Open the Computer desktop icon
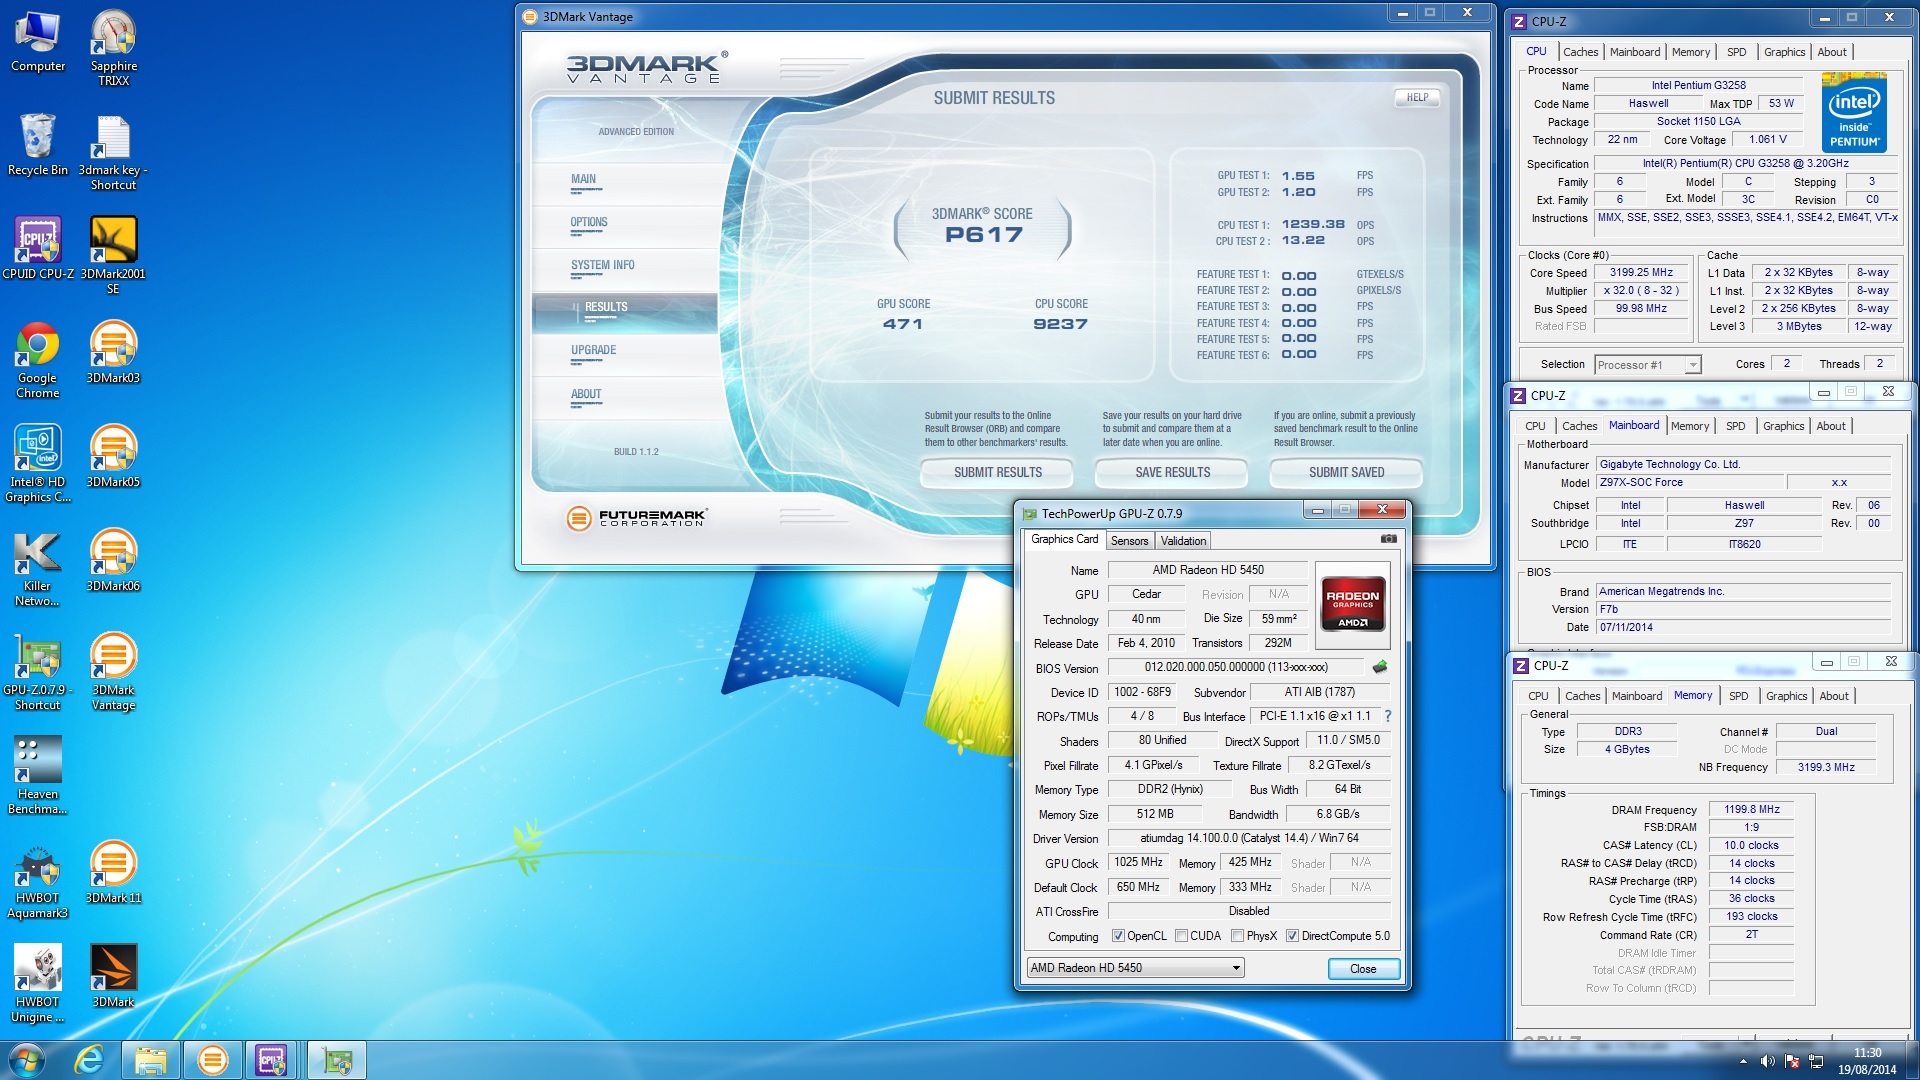 pos(38,41)
